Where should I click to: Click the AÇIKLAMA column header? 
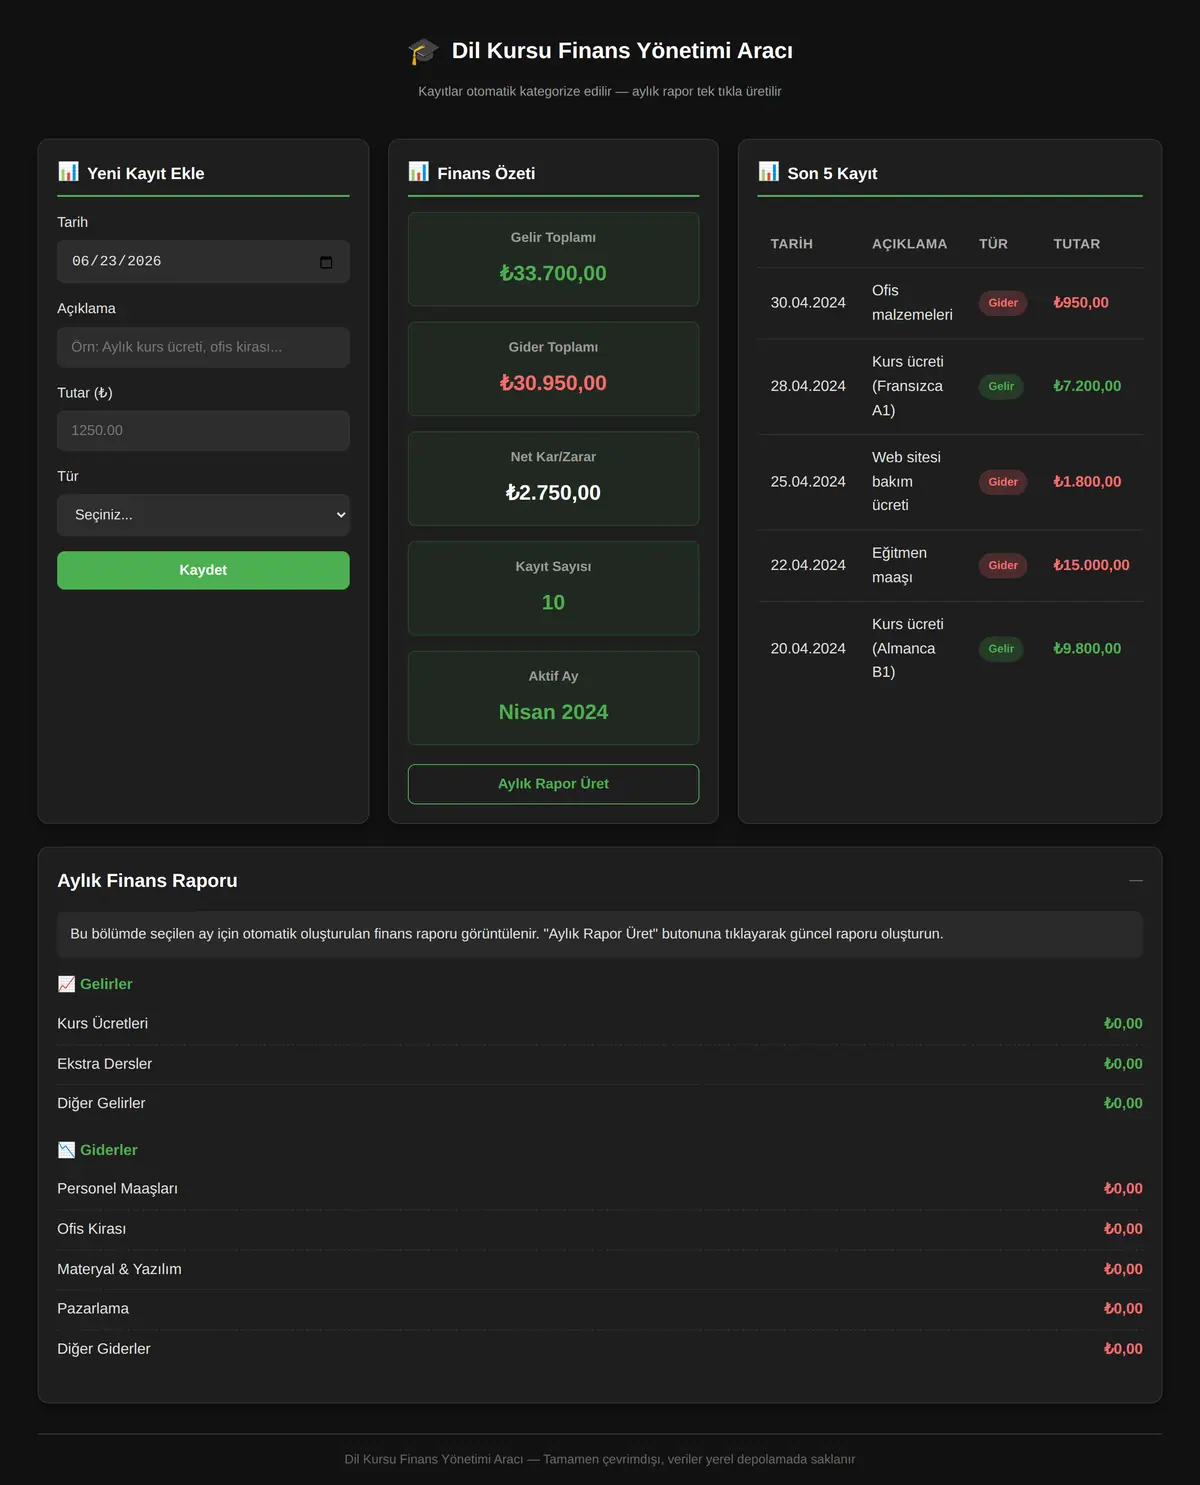click(909, 244)
